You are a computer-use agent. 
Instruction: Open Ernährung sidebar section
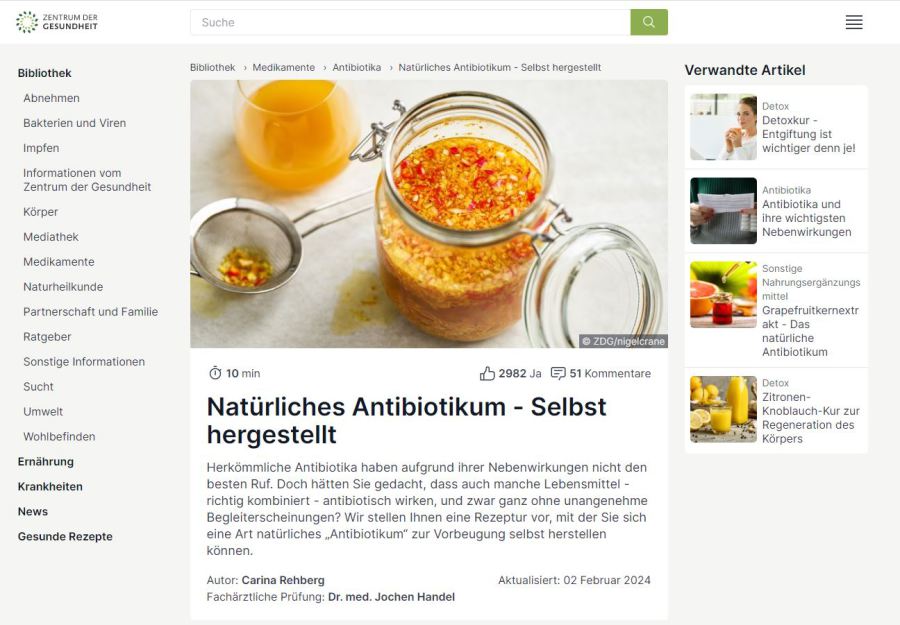click(45, 462)
